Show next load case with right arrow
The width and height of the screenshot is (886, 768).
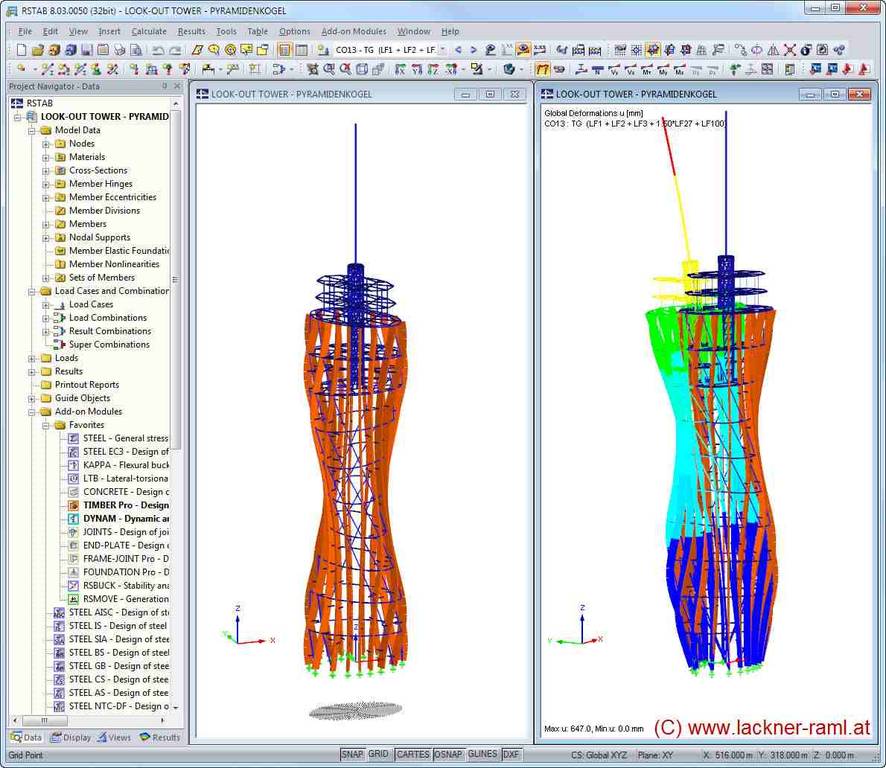[x=474, y=50]
